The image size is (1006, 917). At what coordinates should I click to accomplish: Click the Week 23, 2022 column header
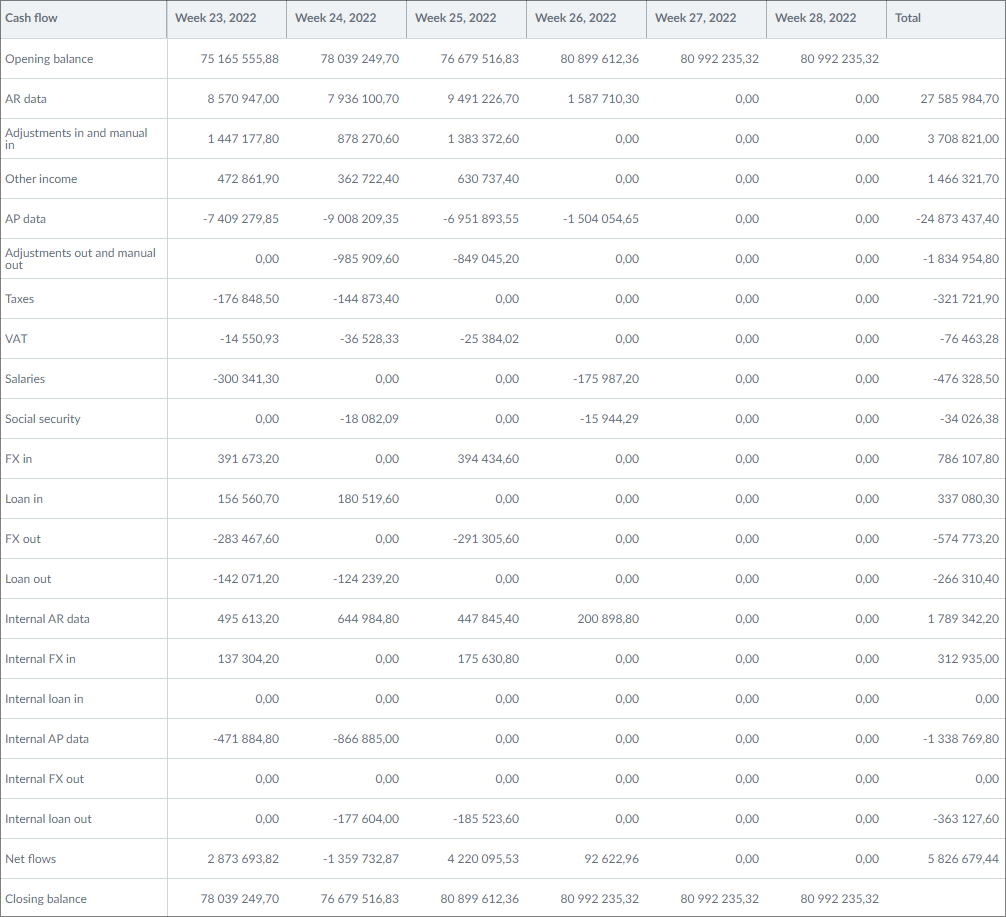215,18
